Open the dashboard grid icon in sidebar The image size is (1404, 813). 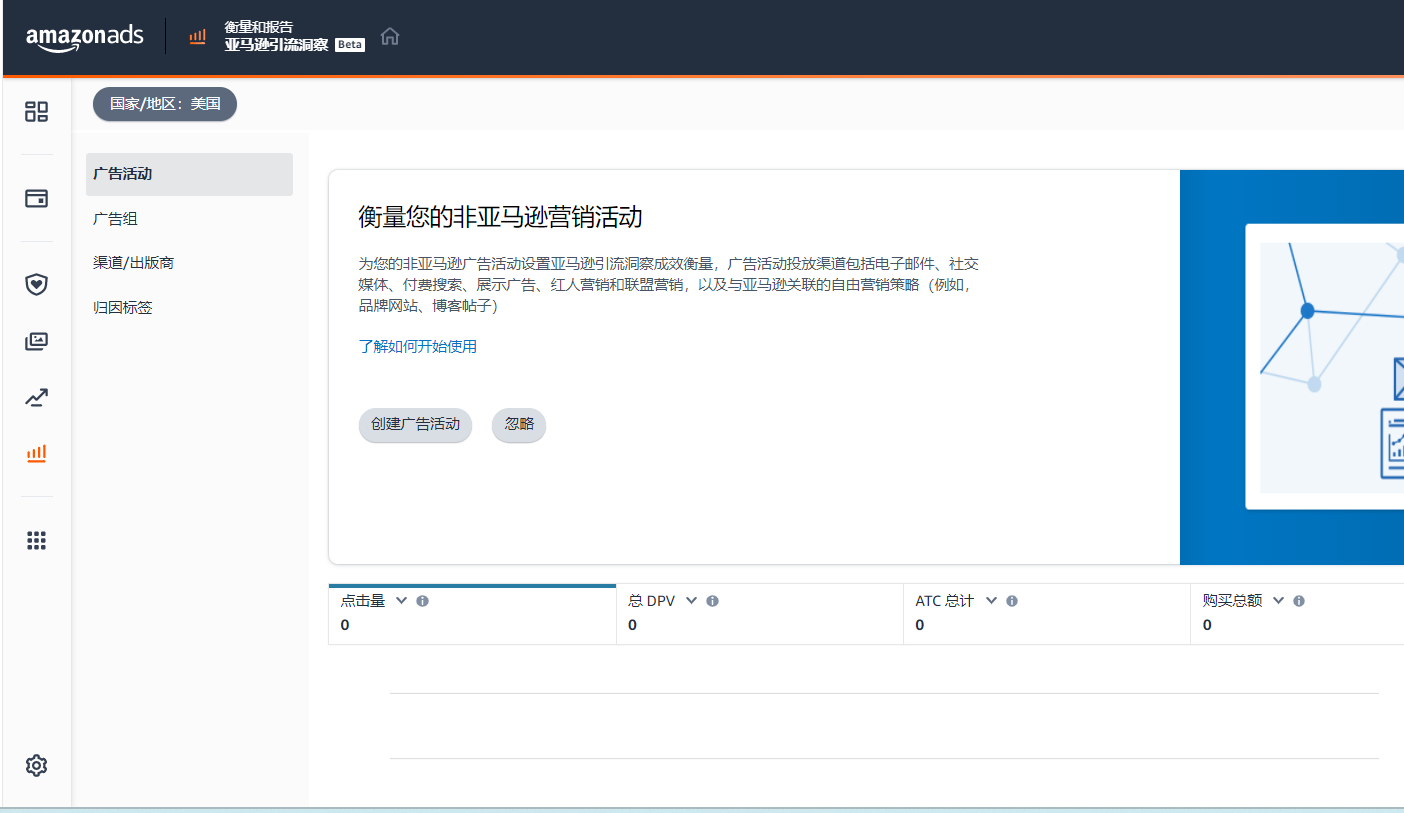click(37, 111)
